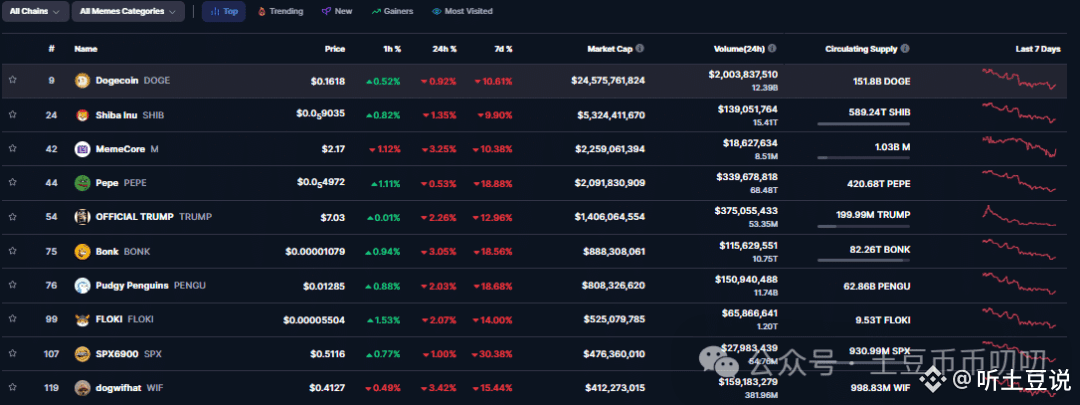
Task: Click the Pepe frog coin icon
Action: (82, 183)
